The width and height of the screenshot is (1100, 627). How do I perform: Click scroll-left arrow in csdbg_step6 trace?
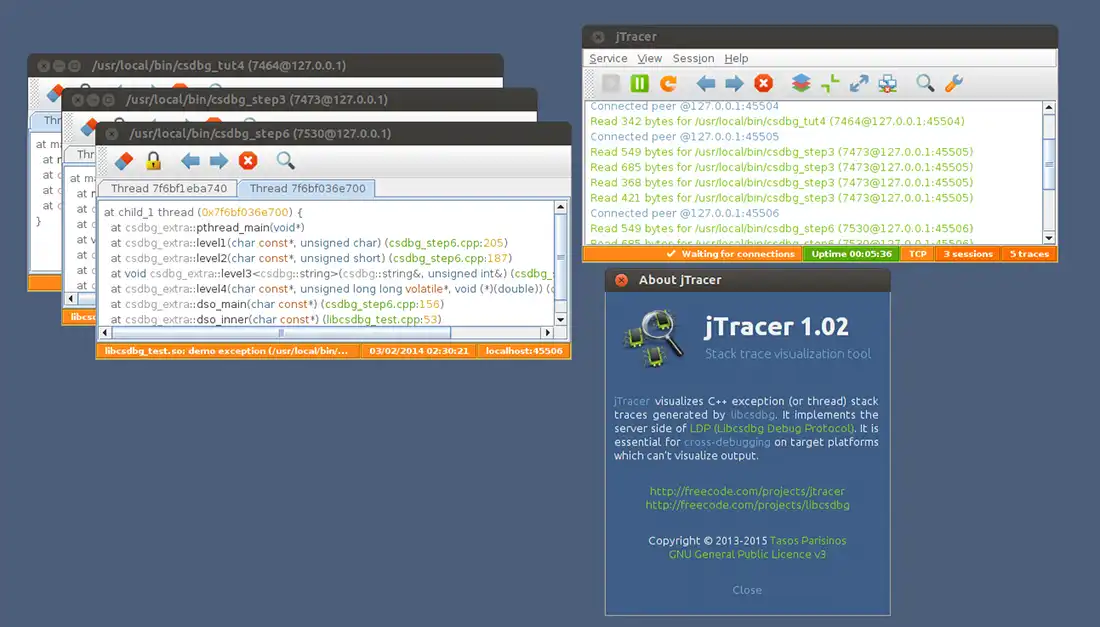point(105,332)
